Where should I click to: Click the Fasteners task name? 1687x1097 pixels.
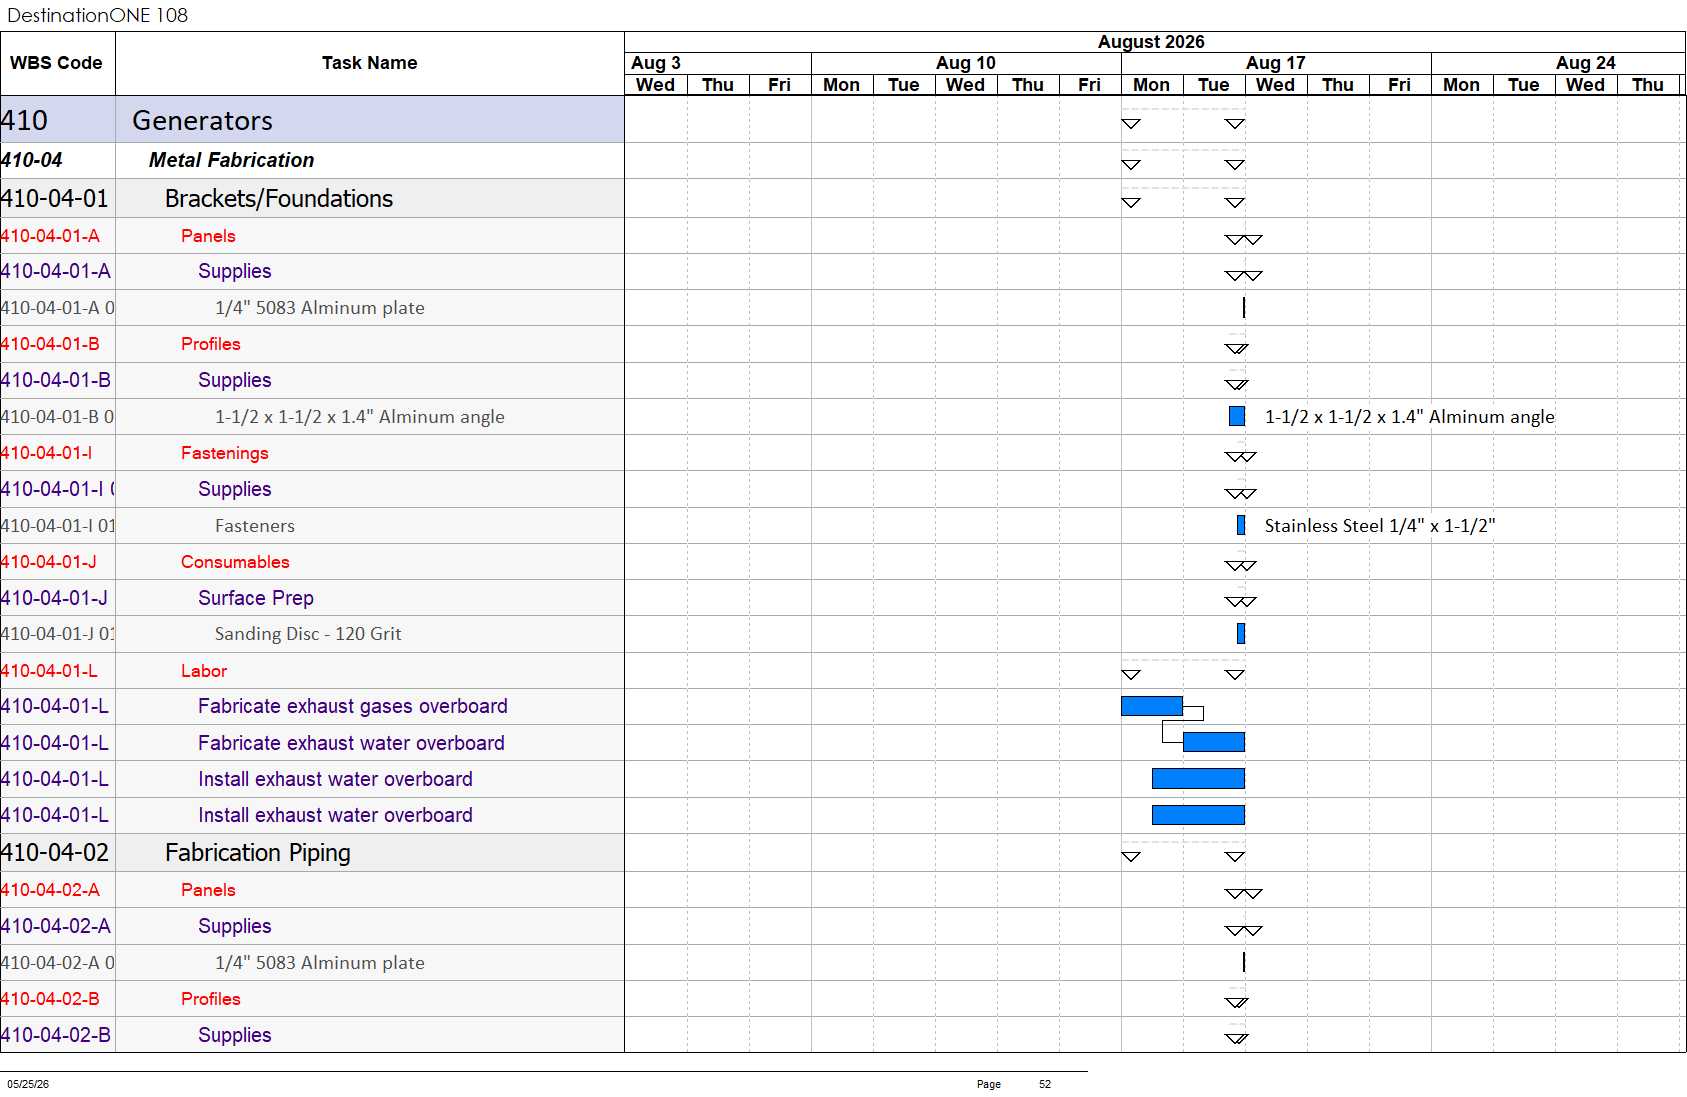tap(255, 526)
